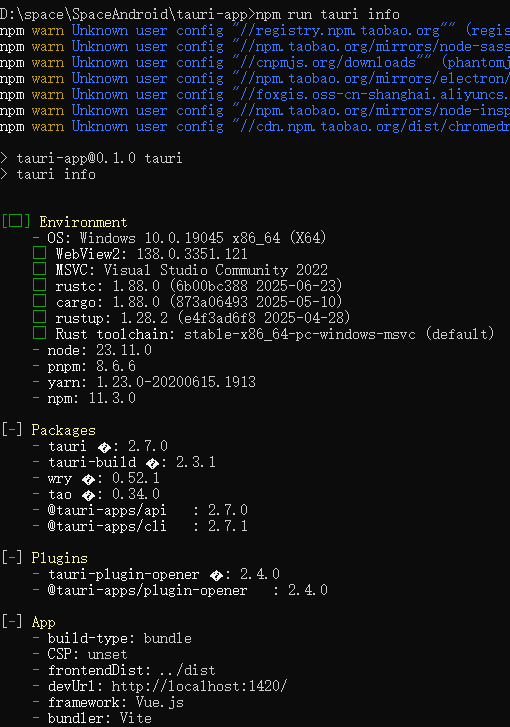Click the green box beside Rust toolchain
Image resolution: width=510 pixels, height=727 pixels.
pyautogui.click(x=39, y=333)
